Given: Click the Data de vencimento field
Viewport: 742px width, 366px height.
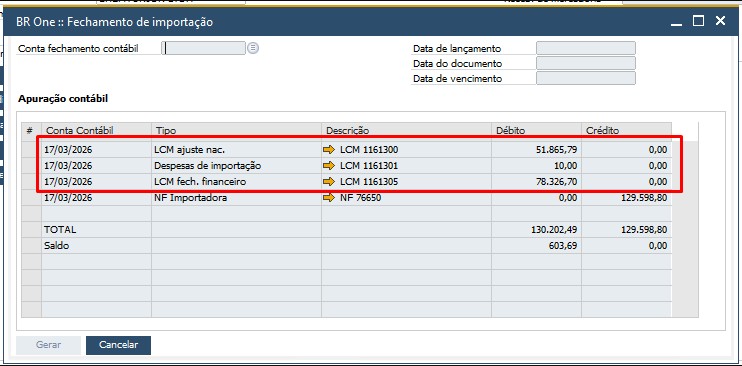Looking at the screenshot, I should [x=586, y=79].
